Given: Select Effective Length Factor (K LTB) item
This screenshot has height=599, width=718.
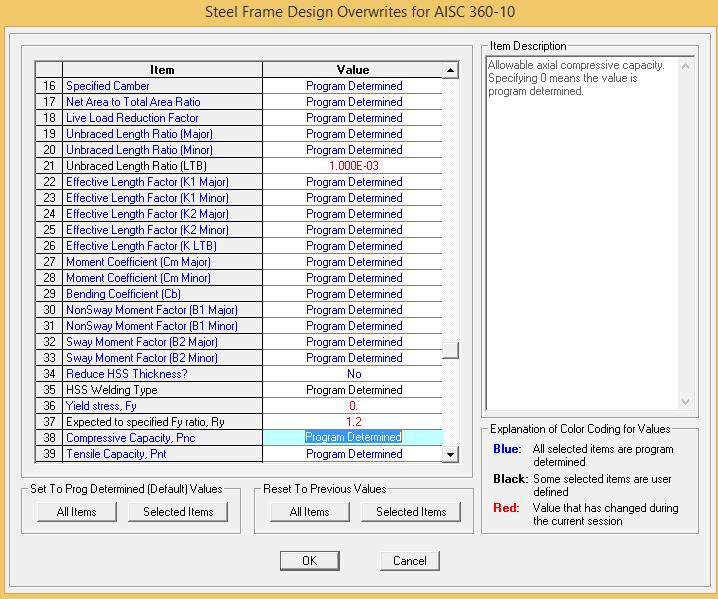Looking at the screenshot, I should point(162,246).
